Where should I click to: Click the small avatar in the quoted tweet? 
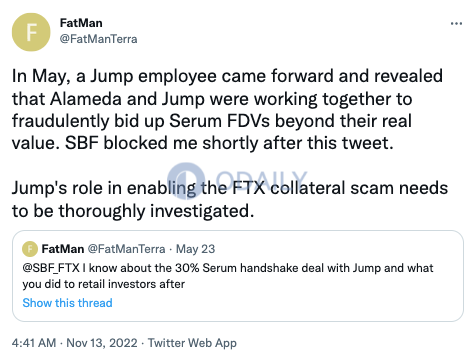tap(30, 249)
